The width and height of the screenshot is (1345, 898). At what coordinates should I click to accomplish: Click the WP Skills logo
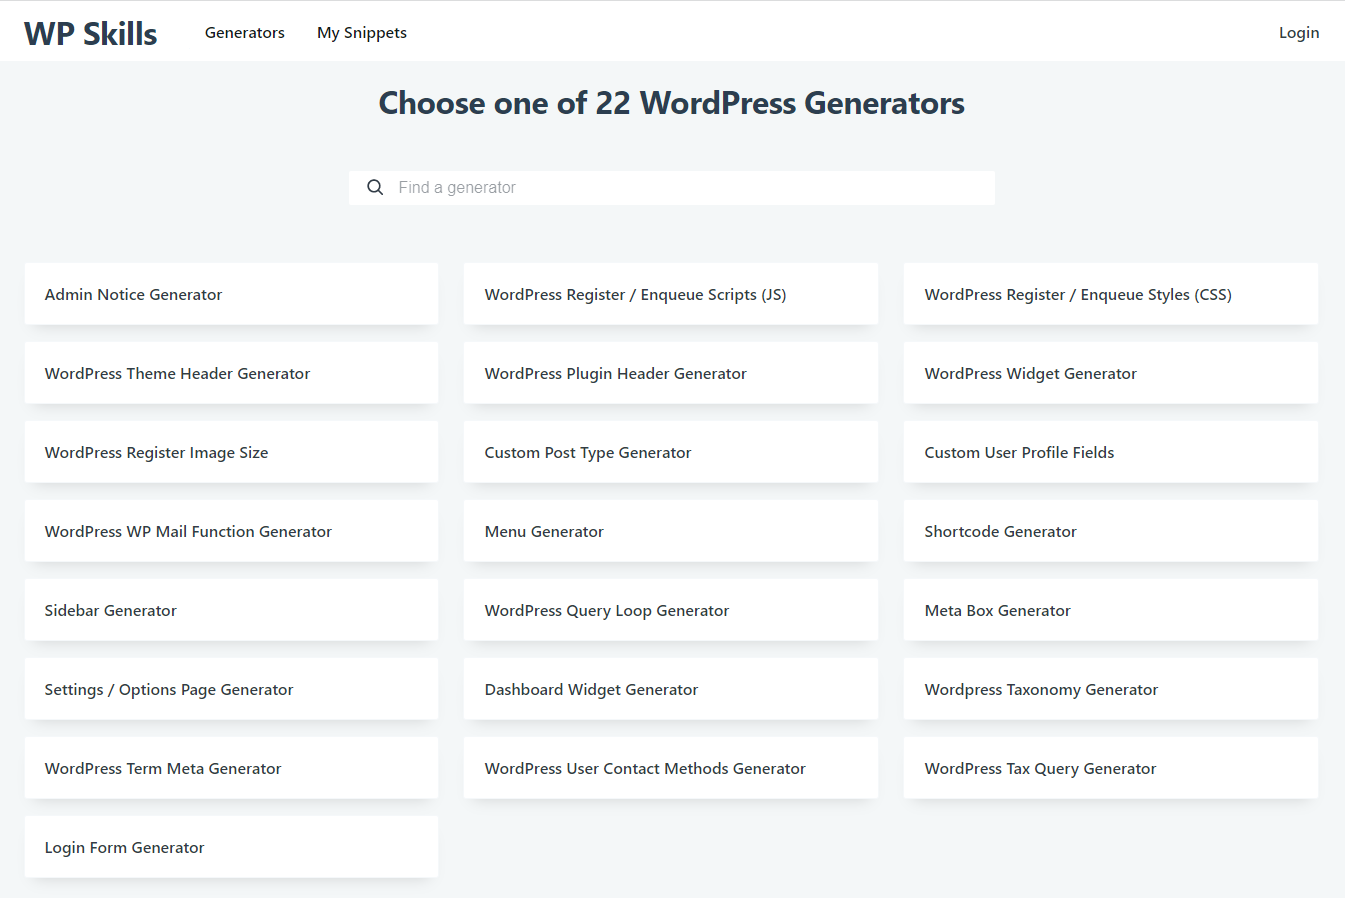[x=90, y=31]
